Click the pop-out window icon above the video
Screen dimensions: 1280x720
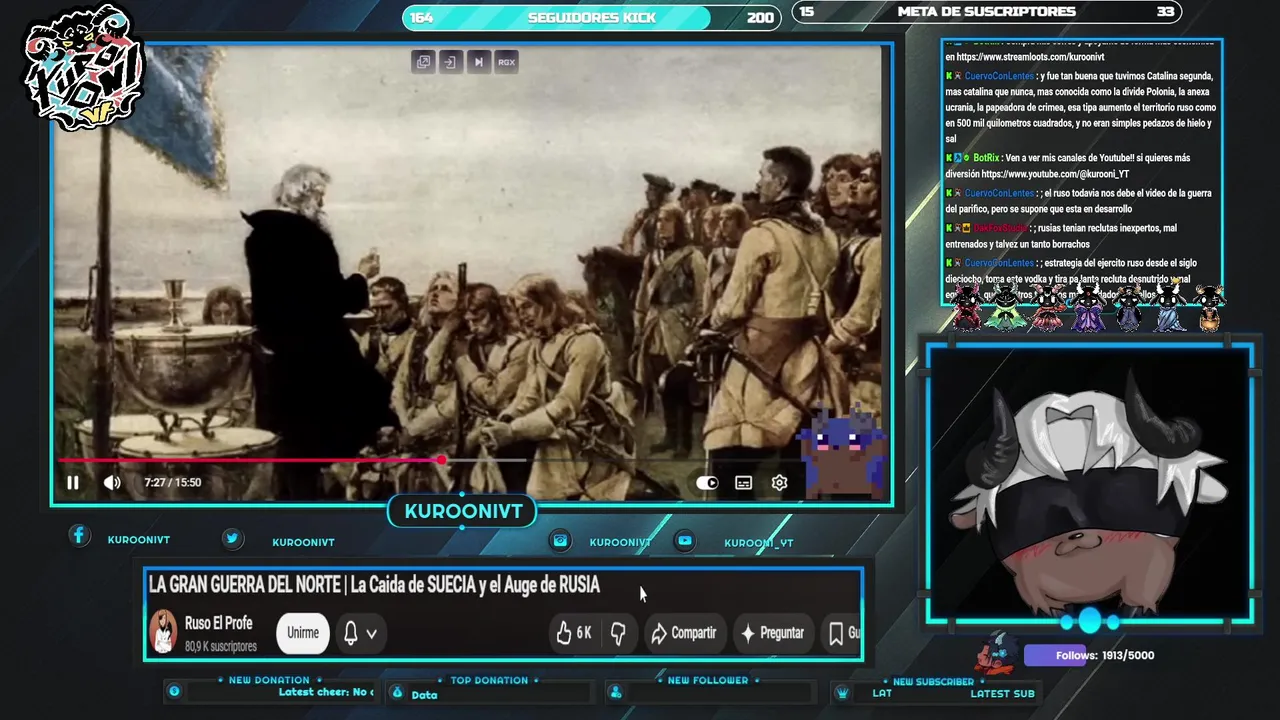[x=423, y=62]
